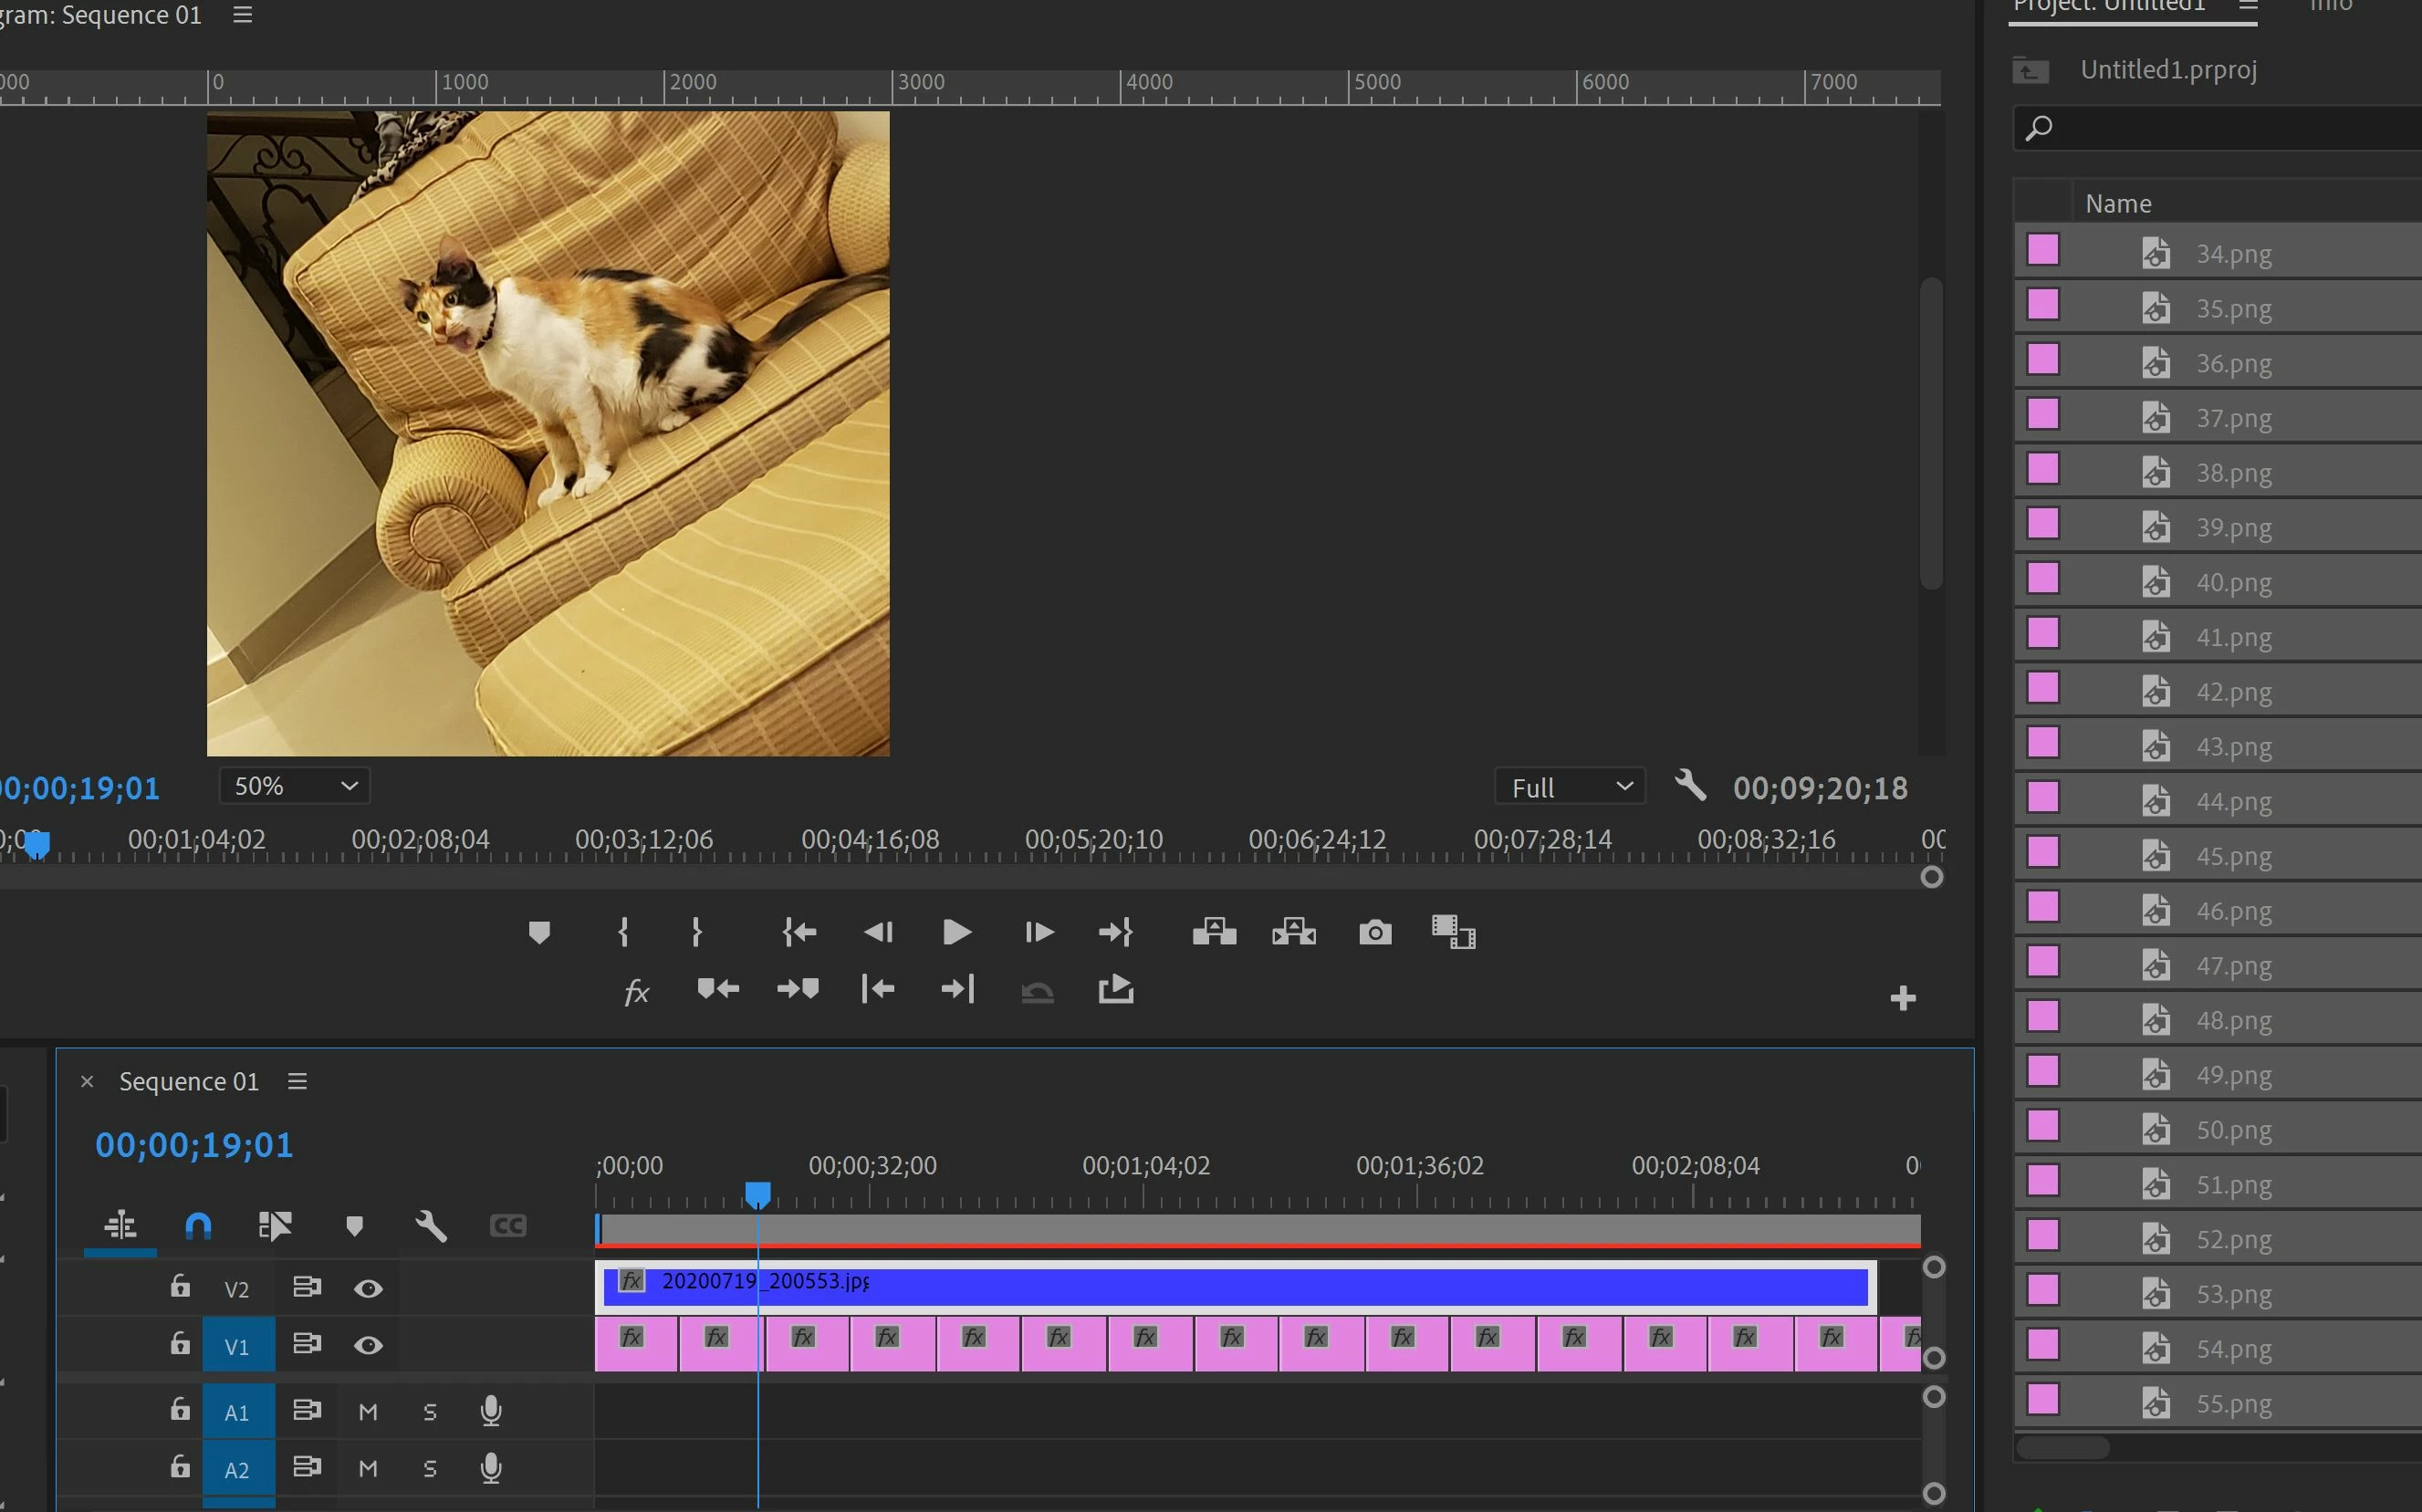2422x1512 pixels.
Task: Click pink label swatch of 40.png
Action: (2042, 578)
